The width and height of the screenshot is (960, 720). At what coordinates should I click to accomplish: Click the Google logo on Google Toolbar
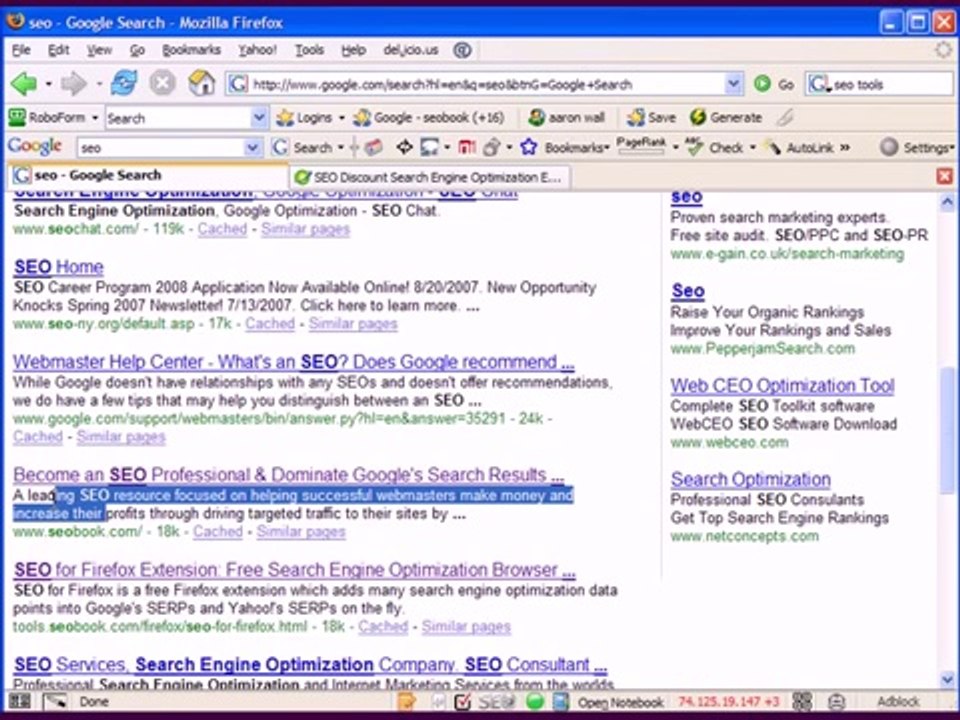35,146
